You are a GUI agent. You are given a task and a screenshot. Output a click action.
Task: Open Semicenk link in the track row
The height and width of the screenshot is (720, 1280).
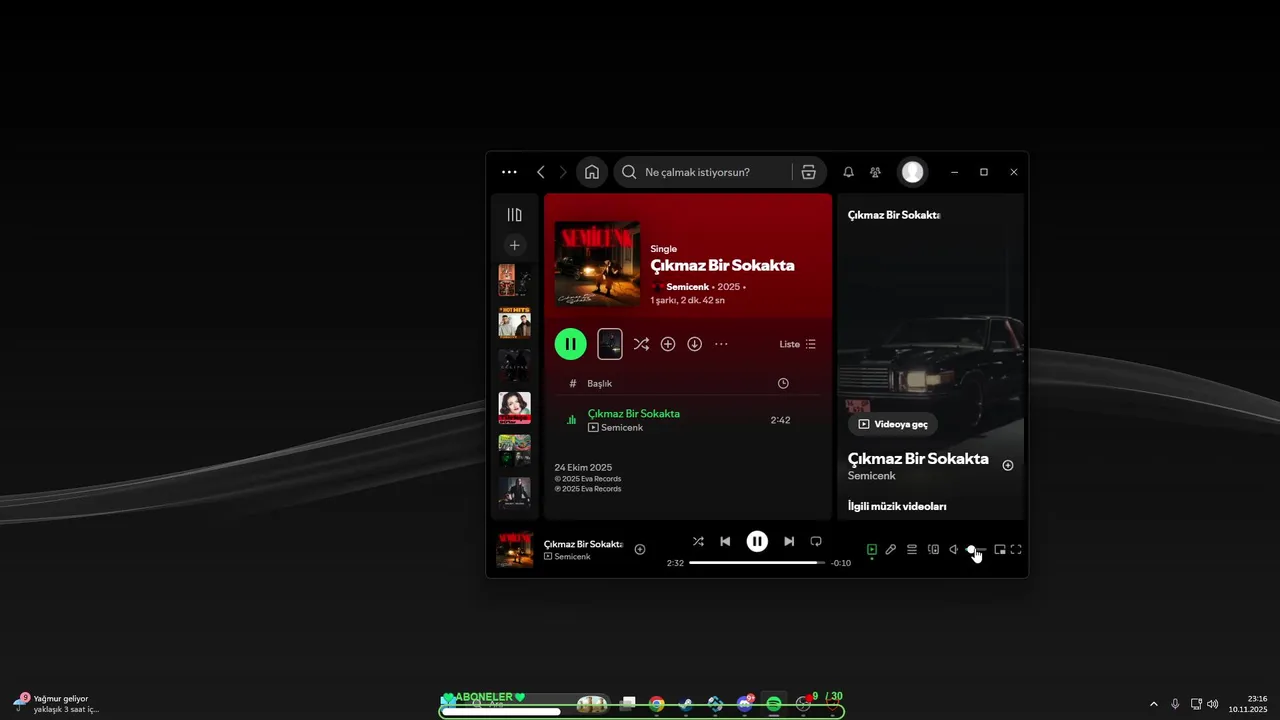[622, 427]
